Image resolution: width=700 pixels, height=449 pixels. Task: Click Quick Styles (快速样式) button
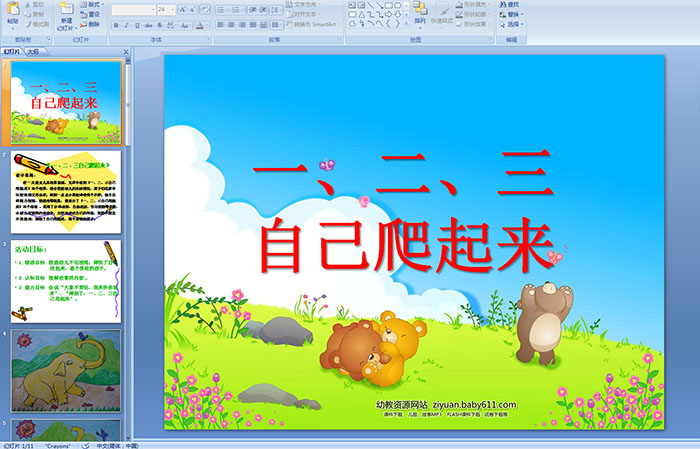[x=442, y=14]
